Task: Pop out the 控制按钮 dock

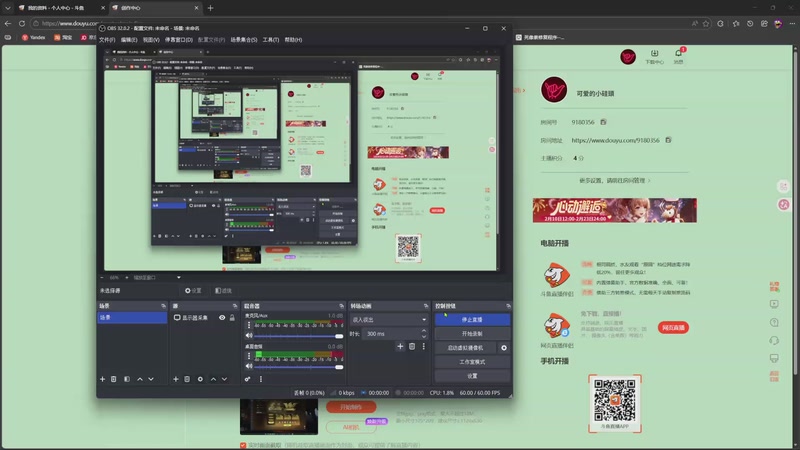Action: (508, 306)
